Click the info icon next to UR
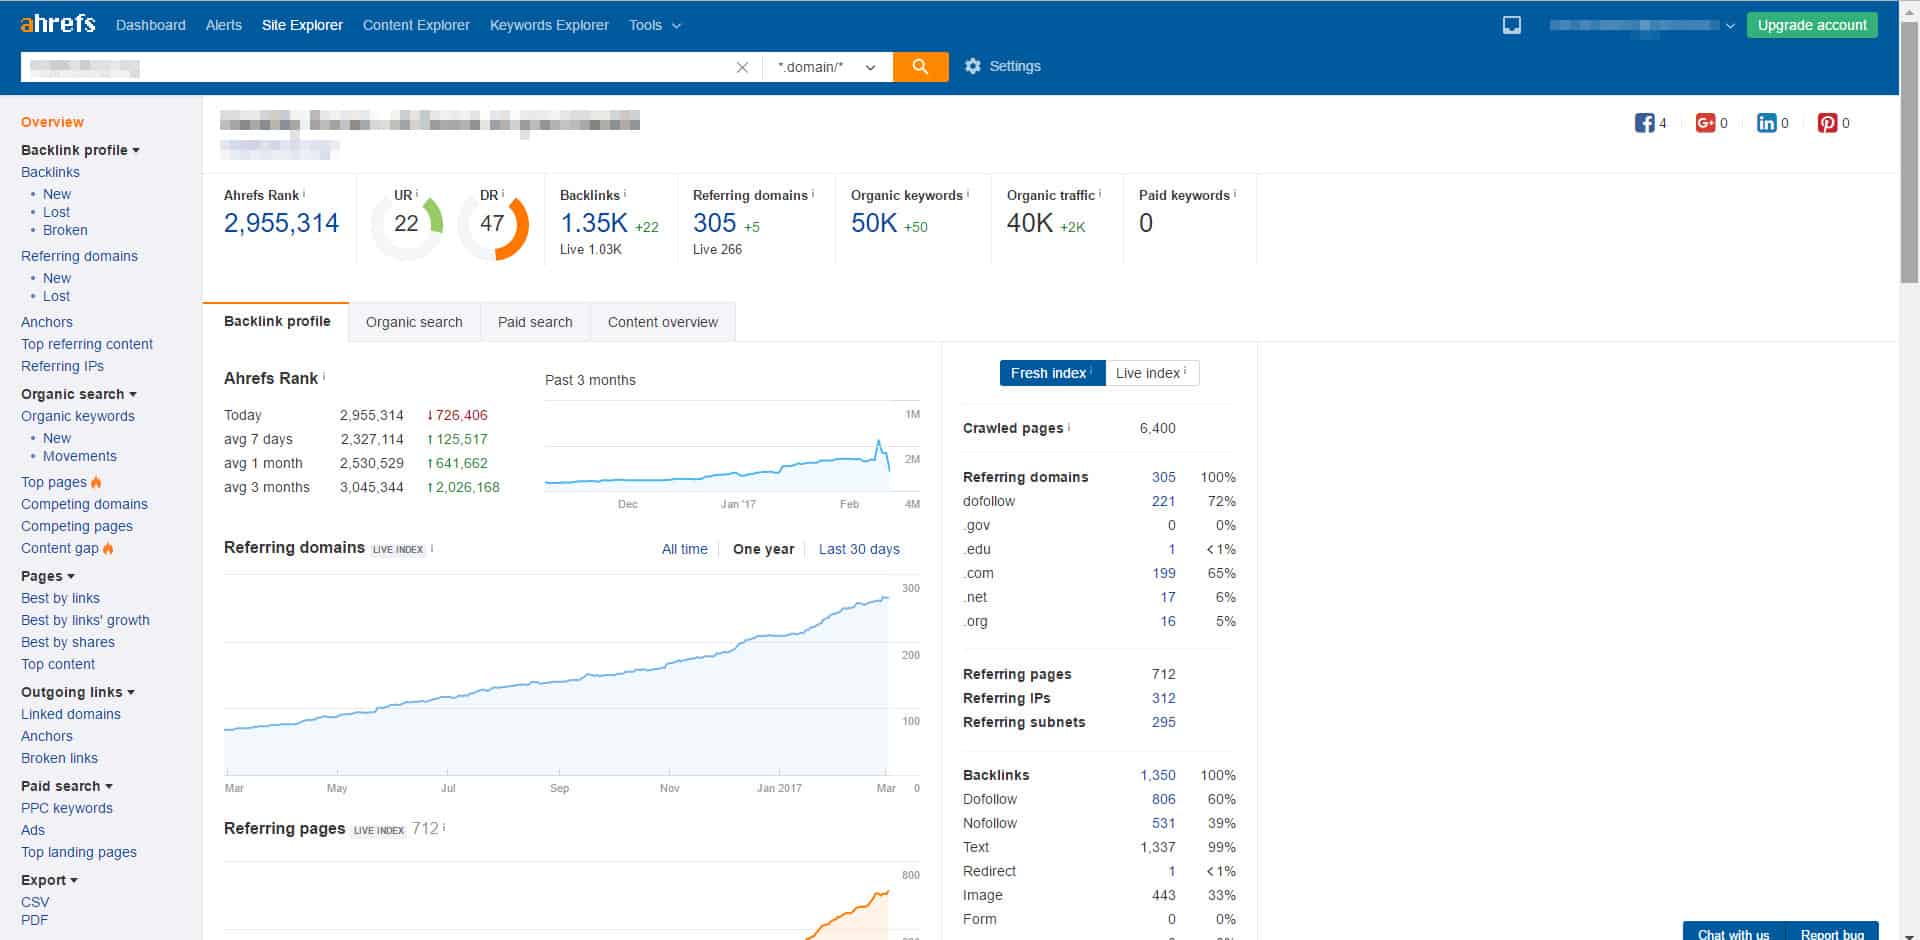 (417, 193)
